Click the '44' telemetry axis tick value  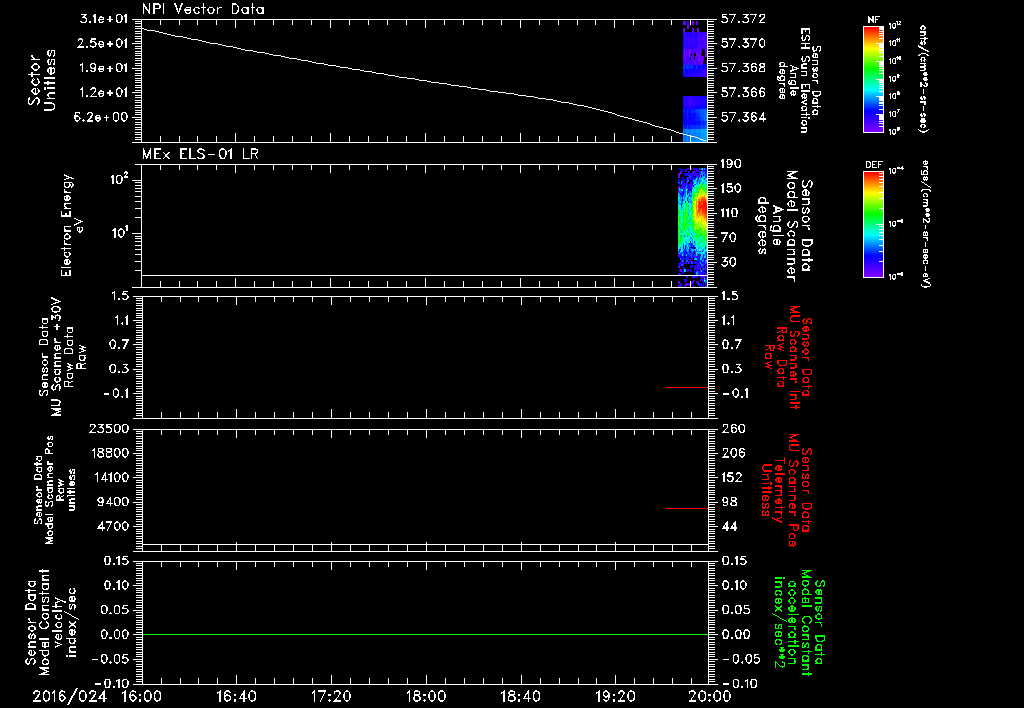click(x=729, y=526)
